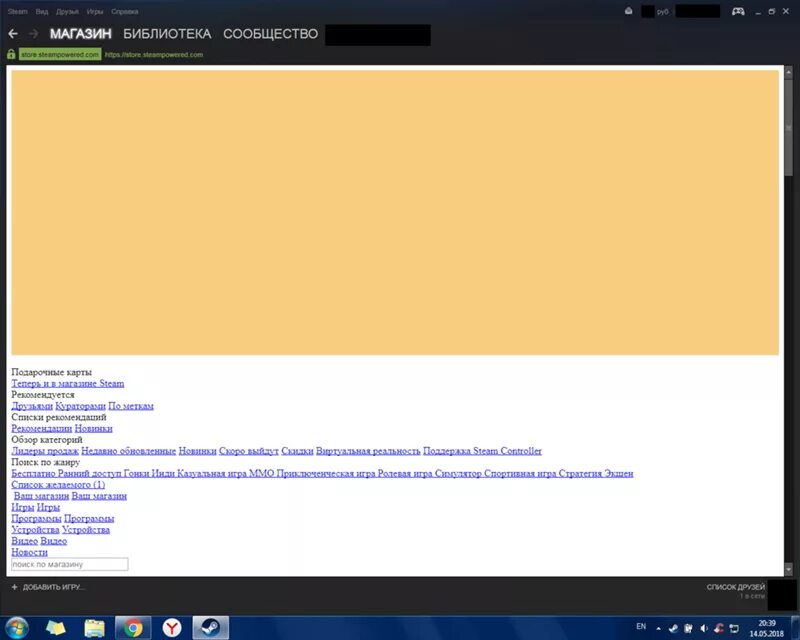800x640 pixels.
Task: Click the ДОБАВИТЬ ИГРУ button
Action: (x=48, y=587)
